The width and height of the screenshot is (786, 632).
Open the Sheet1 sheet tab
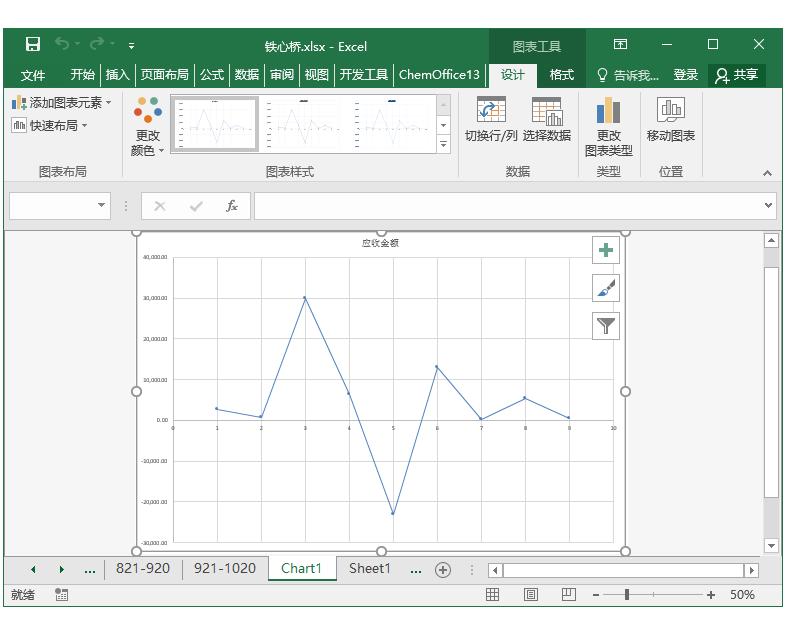tap(369, 568)
